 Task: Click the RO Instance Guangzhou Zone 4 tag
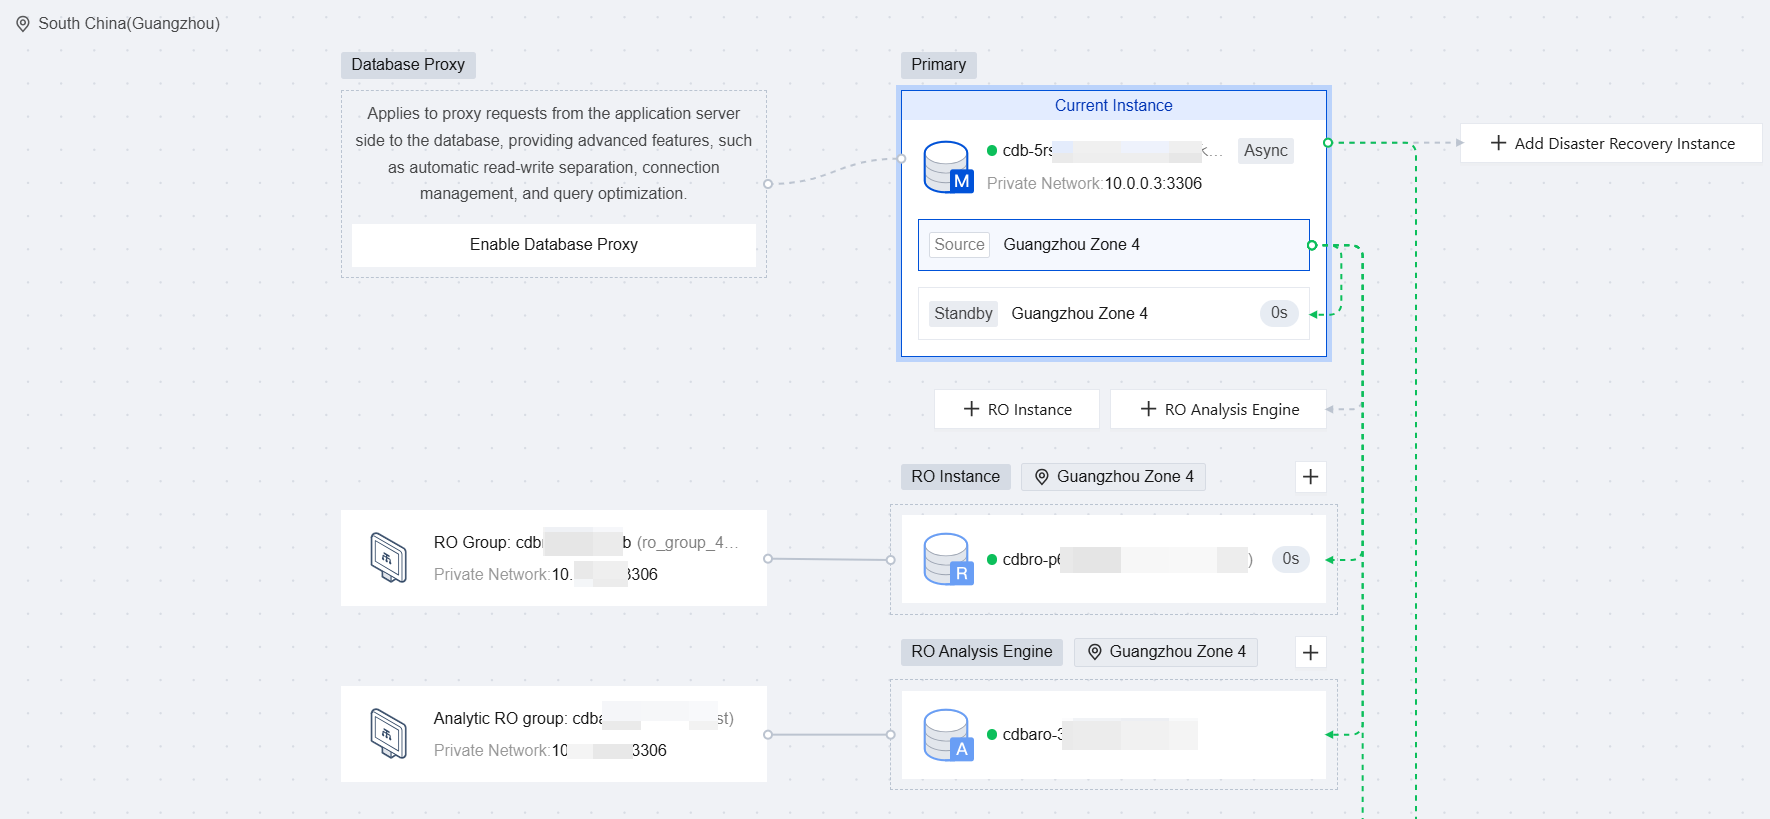tap(1113, 477)
